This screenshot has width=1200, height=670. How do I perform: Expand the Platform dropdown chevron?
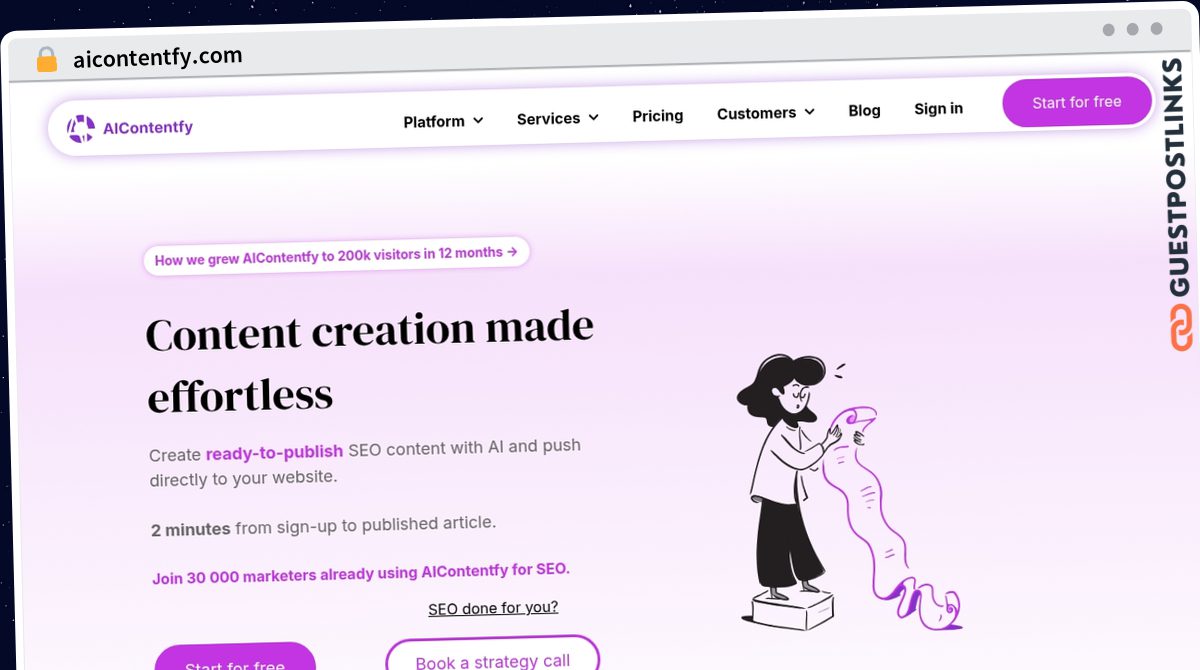coord(478,120)
